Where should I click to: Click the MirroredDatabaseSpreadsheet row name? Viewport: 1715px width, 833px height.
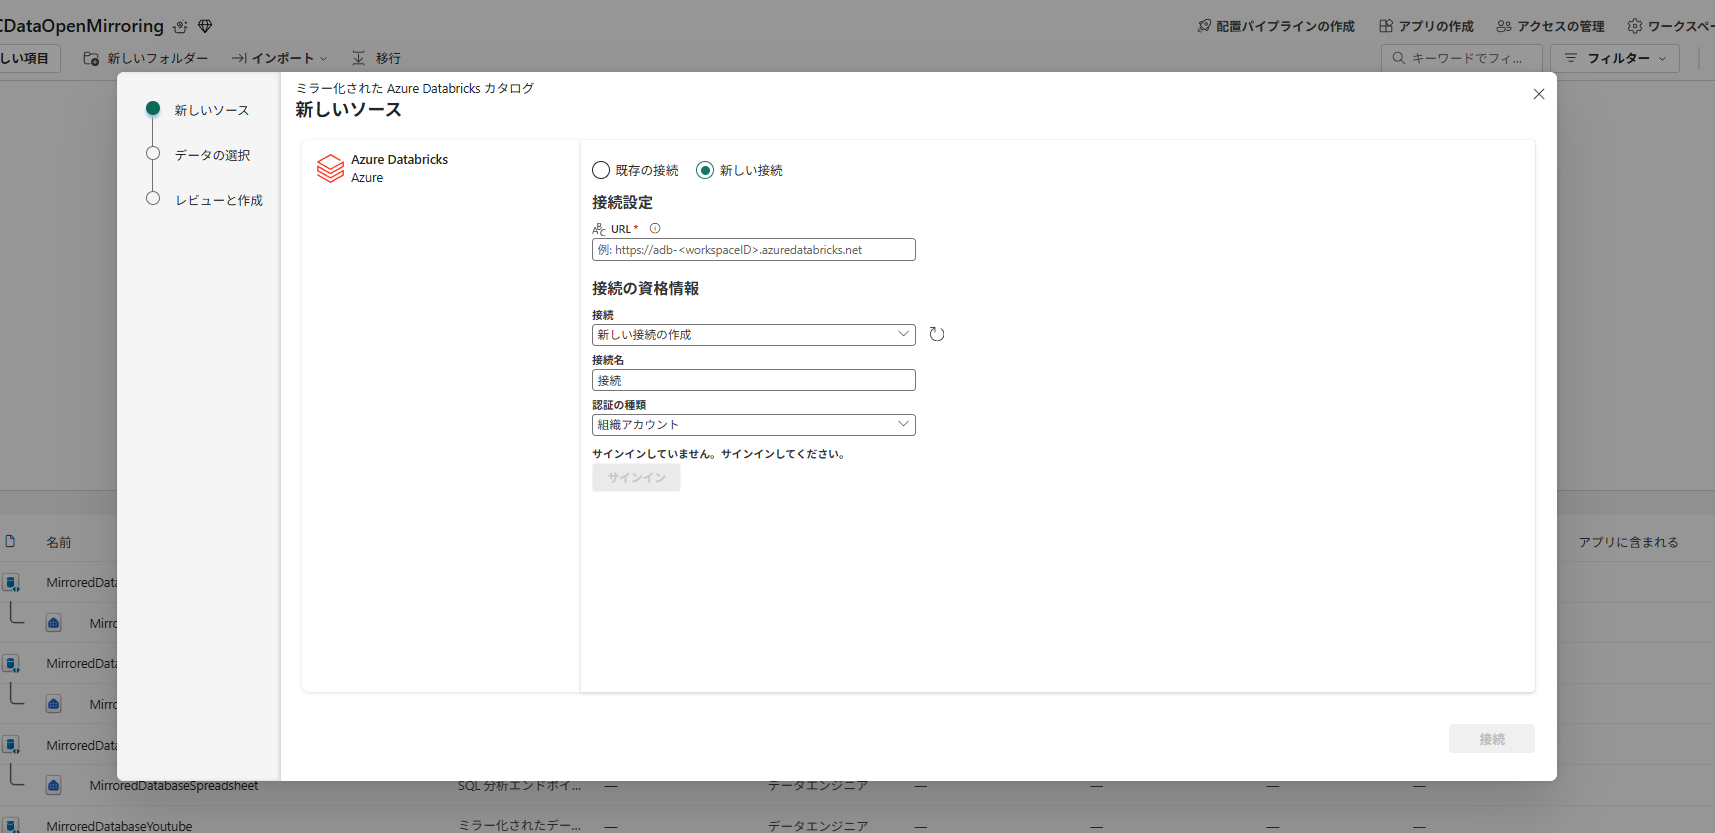(174, 785)
